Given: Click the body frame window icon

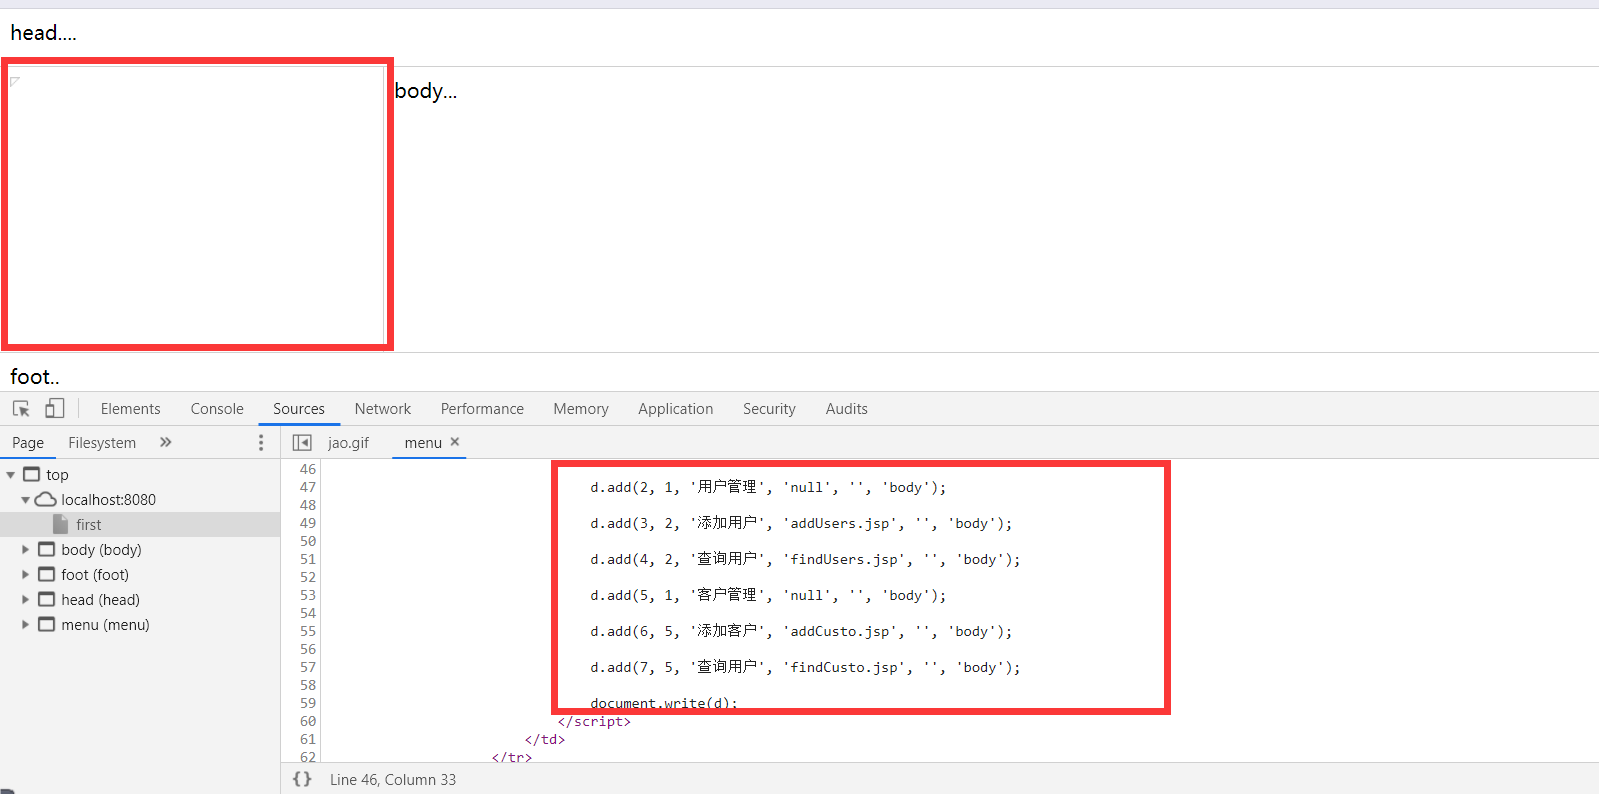Looking at the screenshot, I should (46, 549).
